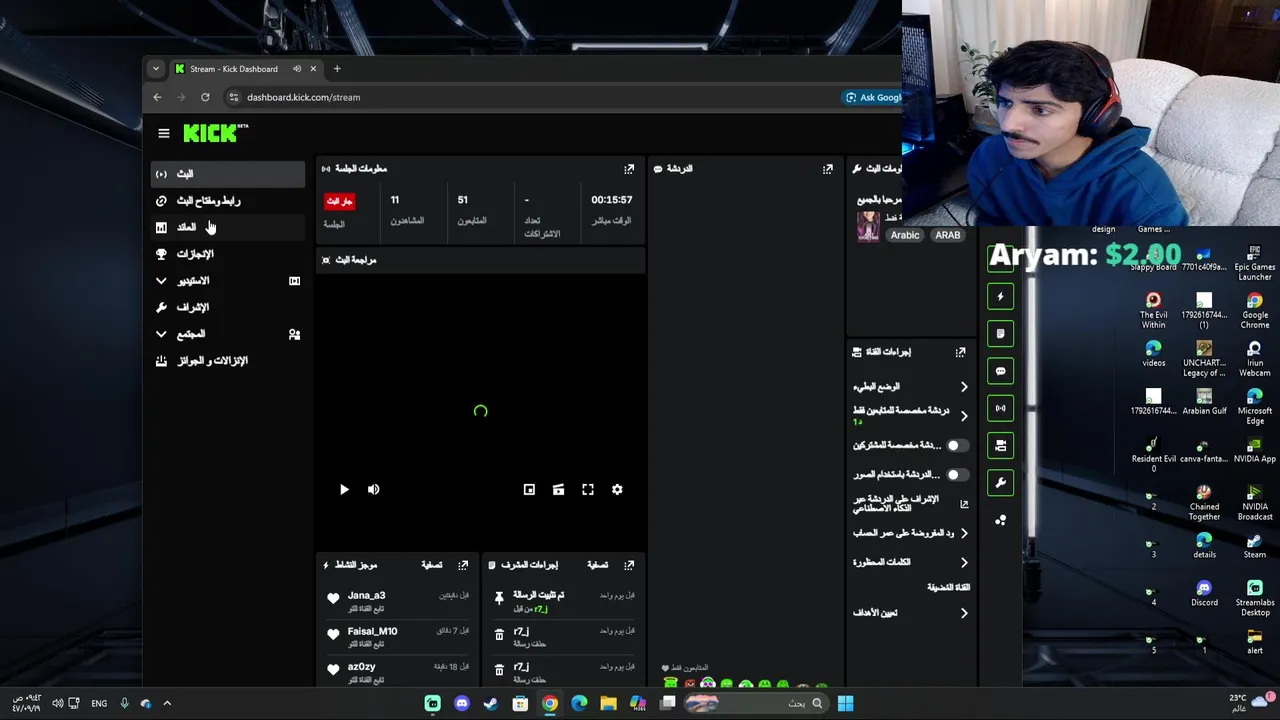Open the الوضع البطيء chevron
This screenshot has width=1280, height=720.
pyautogui.click(x=964, y=387)
